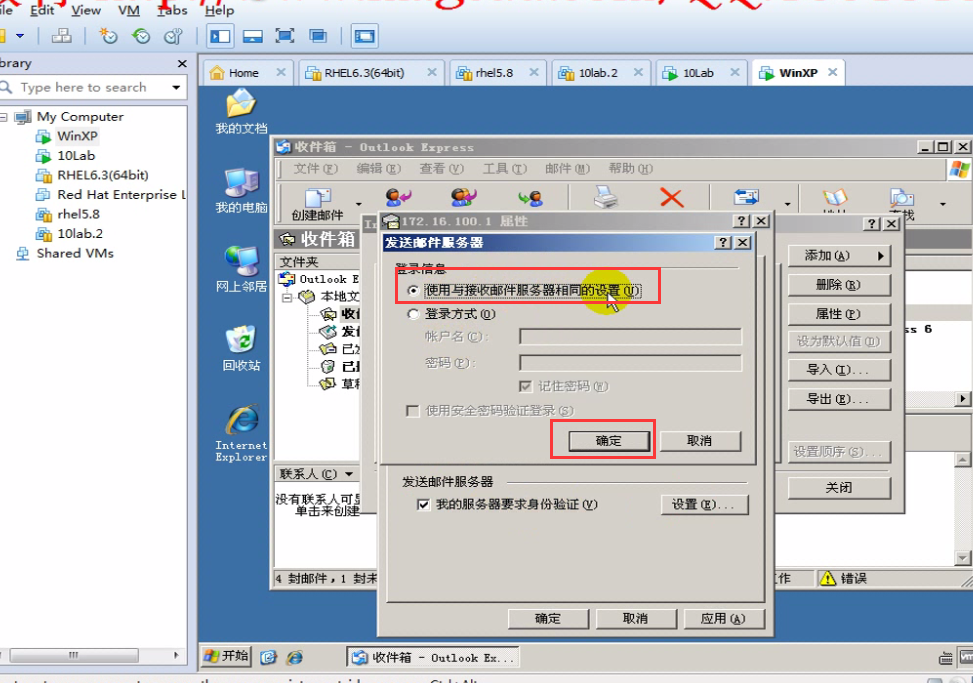Send Ctrl+Alt+Del using VMware toolbar icon
The width and height of the screenshot is (973, 683).
(61, 36)
